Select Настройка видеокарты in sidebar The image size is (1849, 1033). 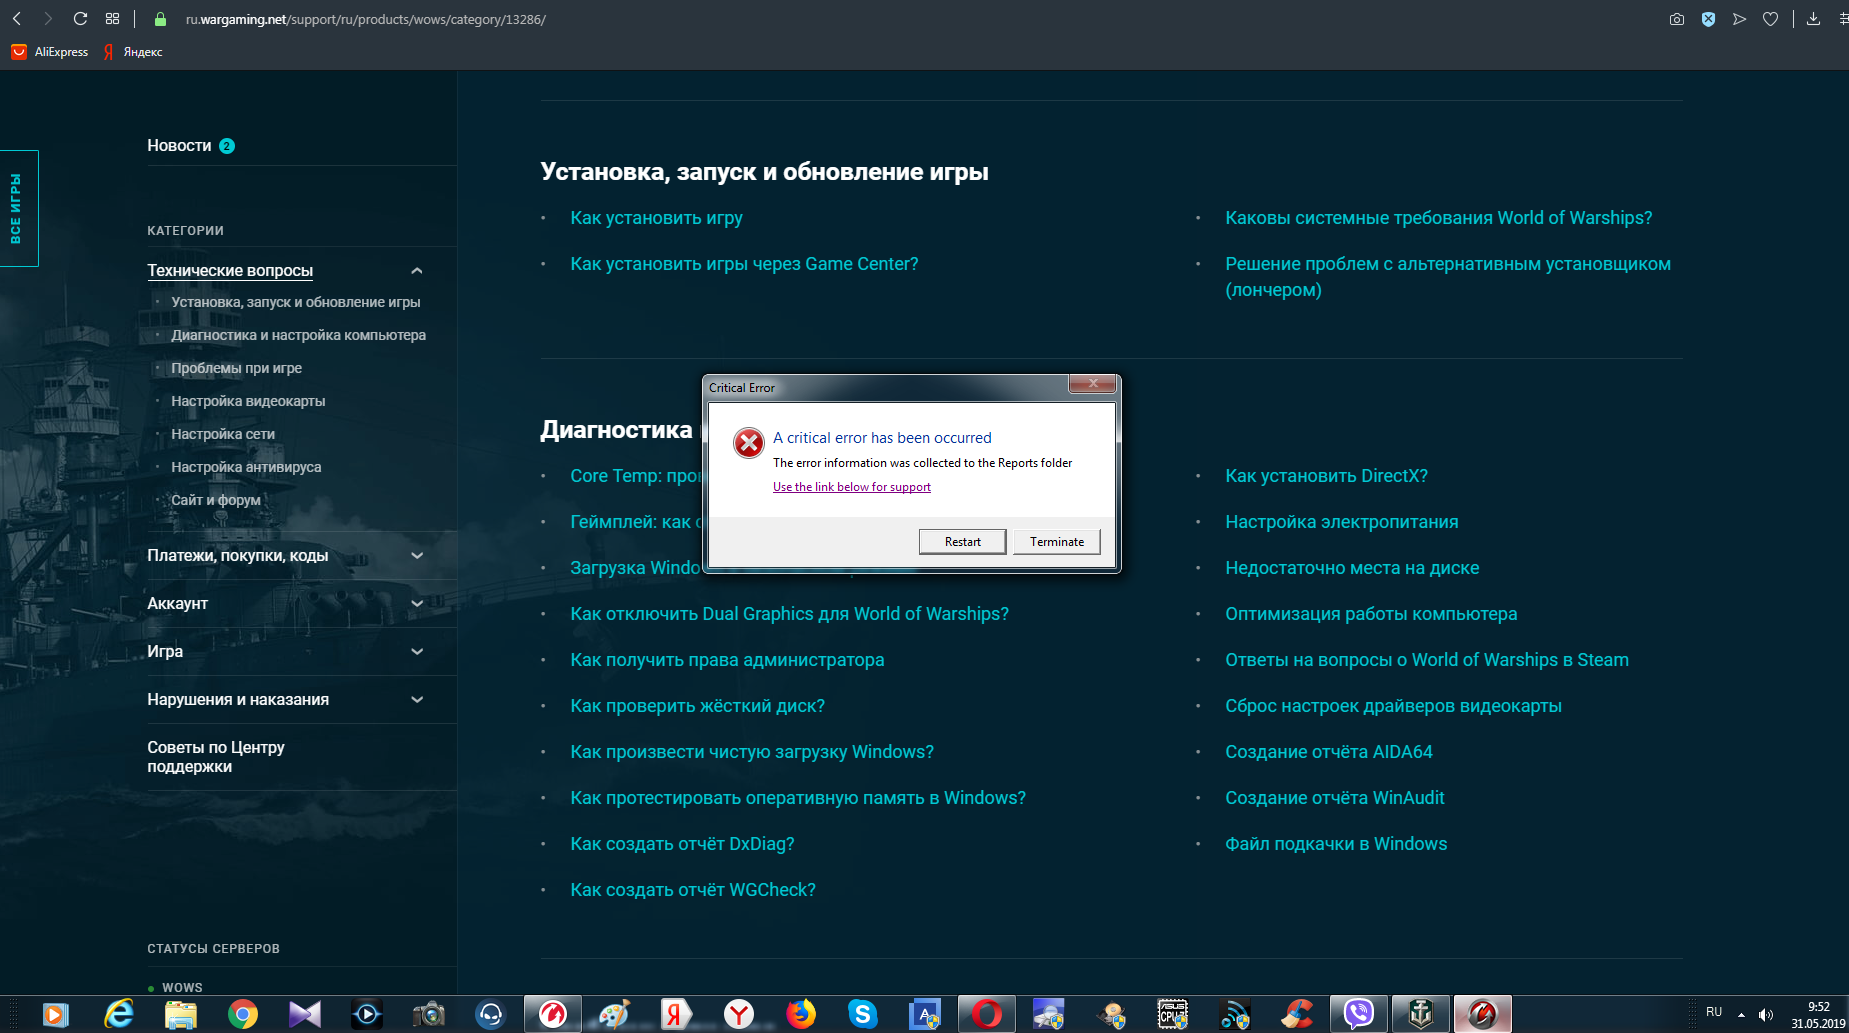pyautogui.click(x=248, y=401)
